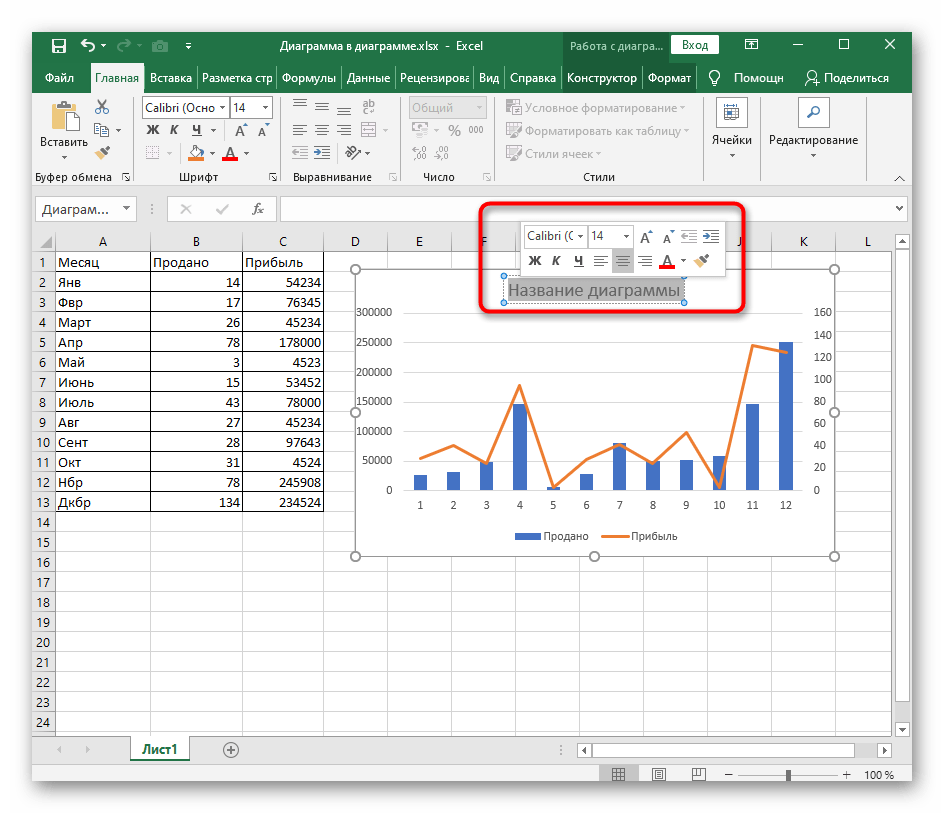Expand the formula bar chevron

tap(899, 208)
